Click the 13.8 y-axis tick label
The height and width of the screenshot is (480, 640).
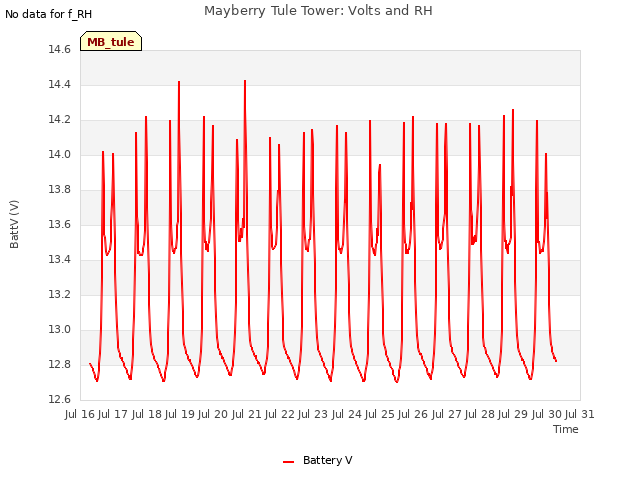(x=59, y=189)
